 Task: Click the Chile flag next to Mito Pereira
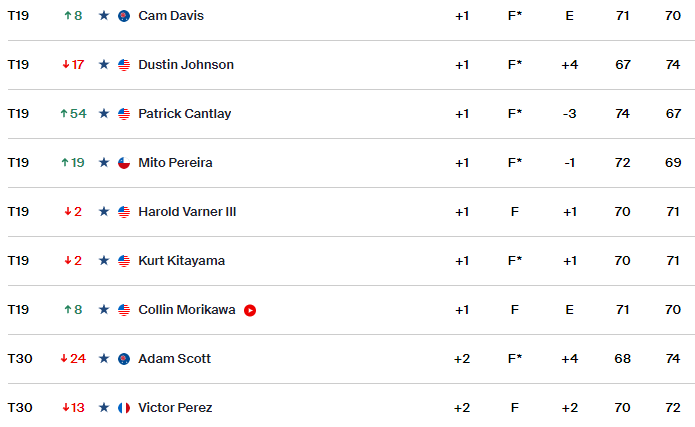click(x=124, y=163)
